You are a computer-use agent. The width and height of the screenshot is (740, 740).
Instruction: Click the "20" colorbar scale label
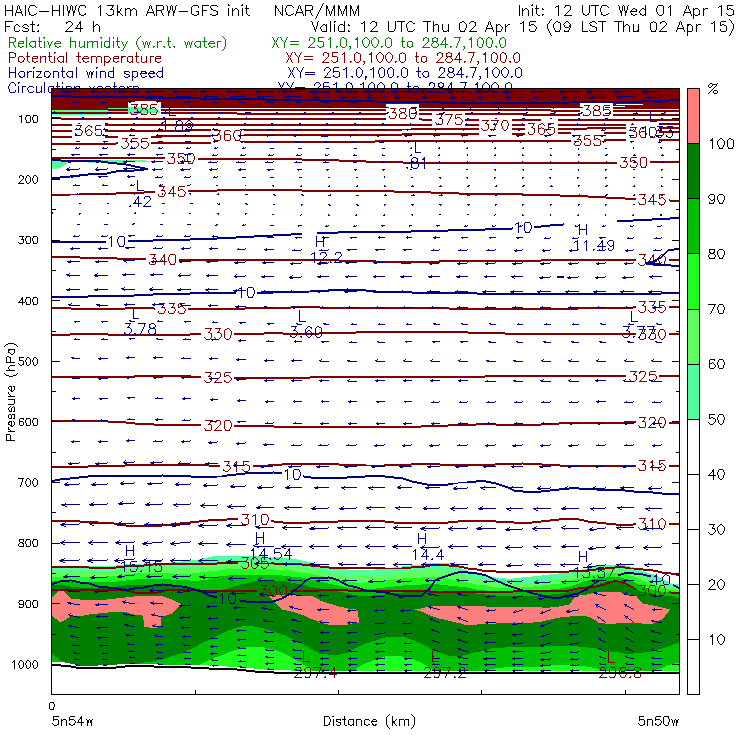point(716,585)
